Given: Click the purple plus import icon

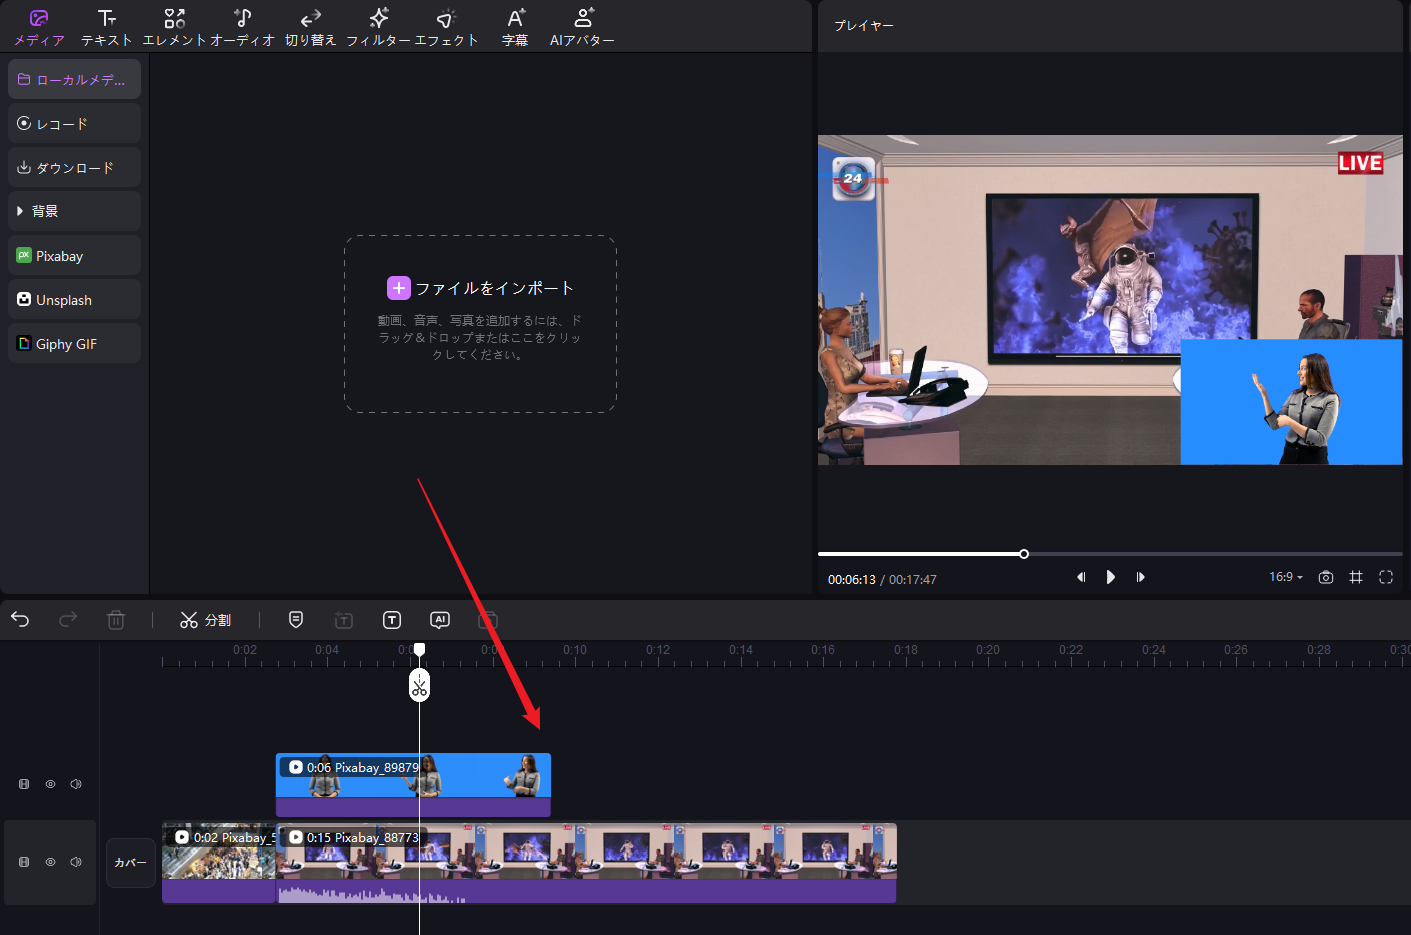Looking at the screenshot, I should [x=398, y=288].
